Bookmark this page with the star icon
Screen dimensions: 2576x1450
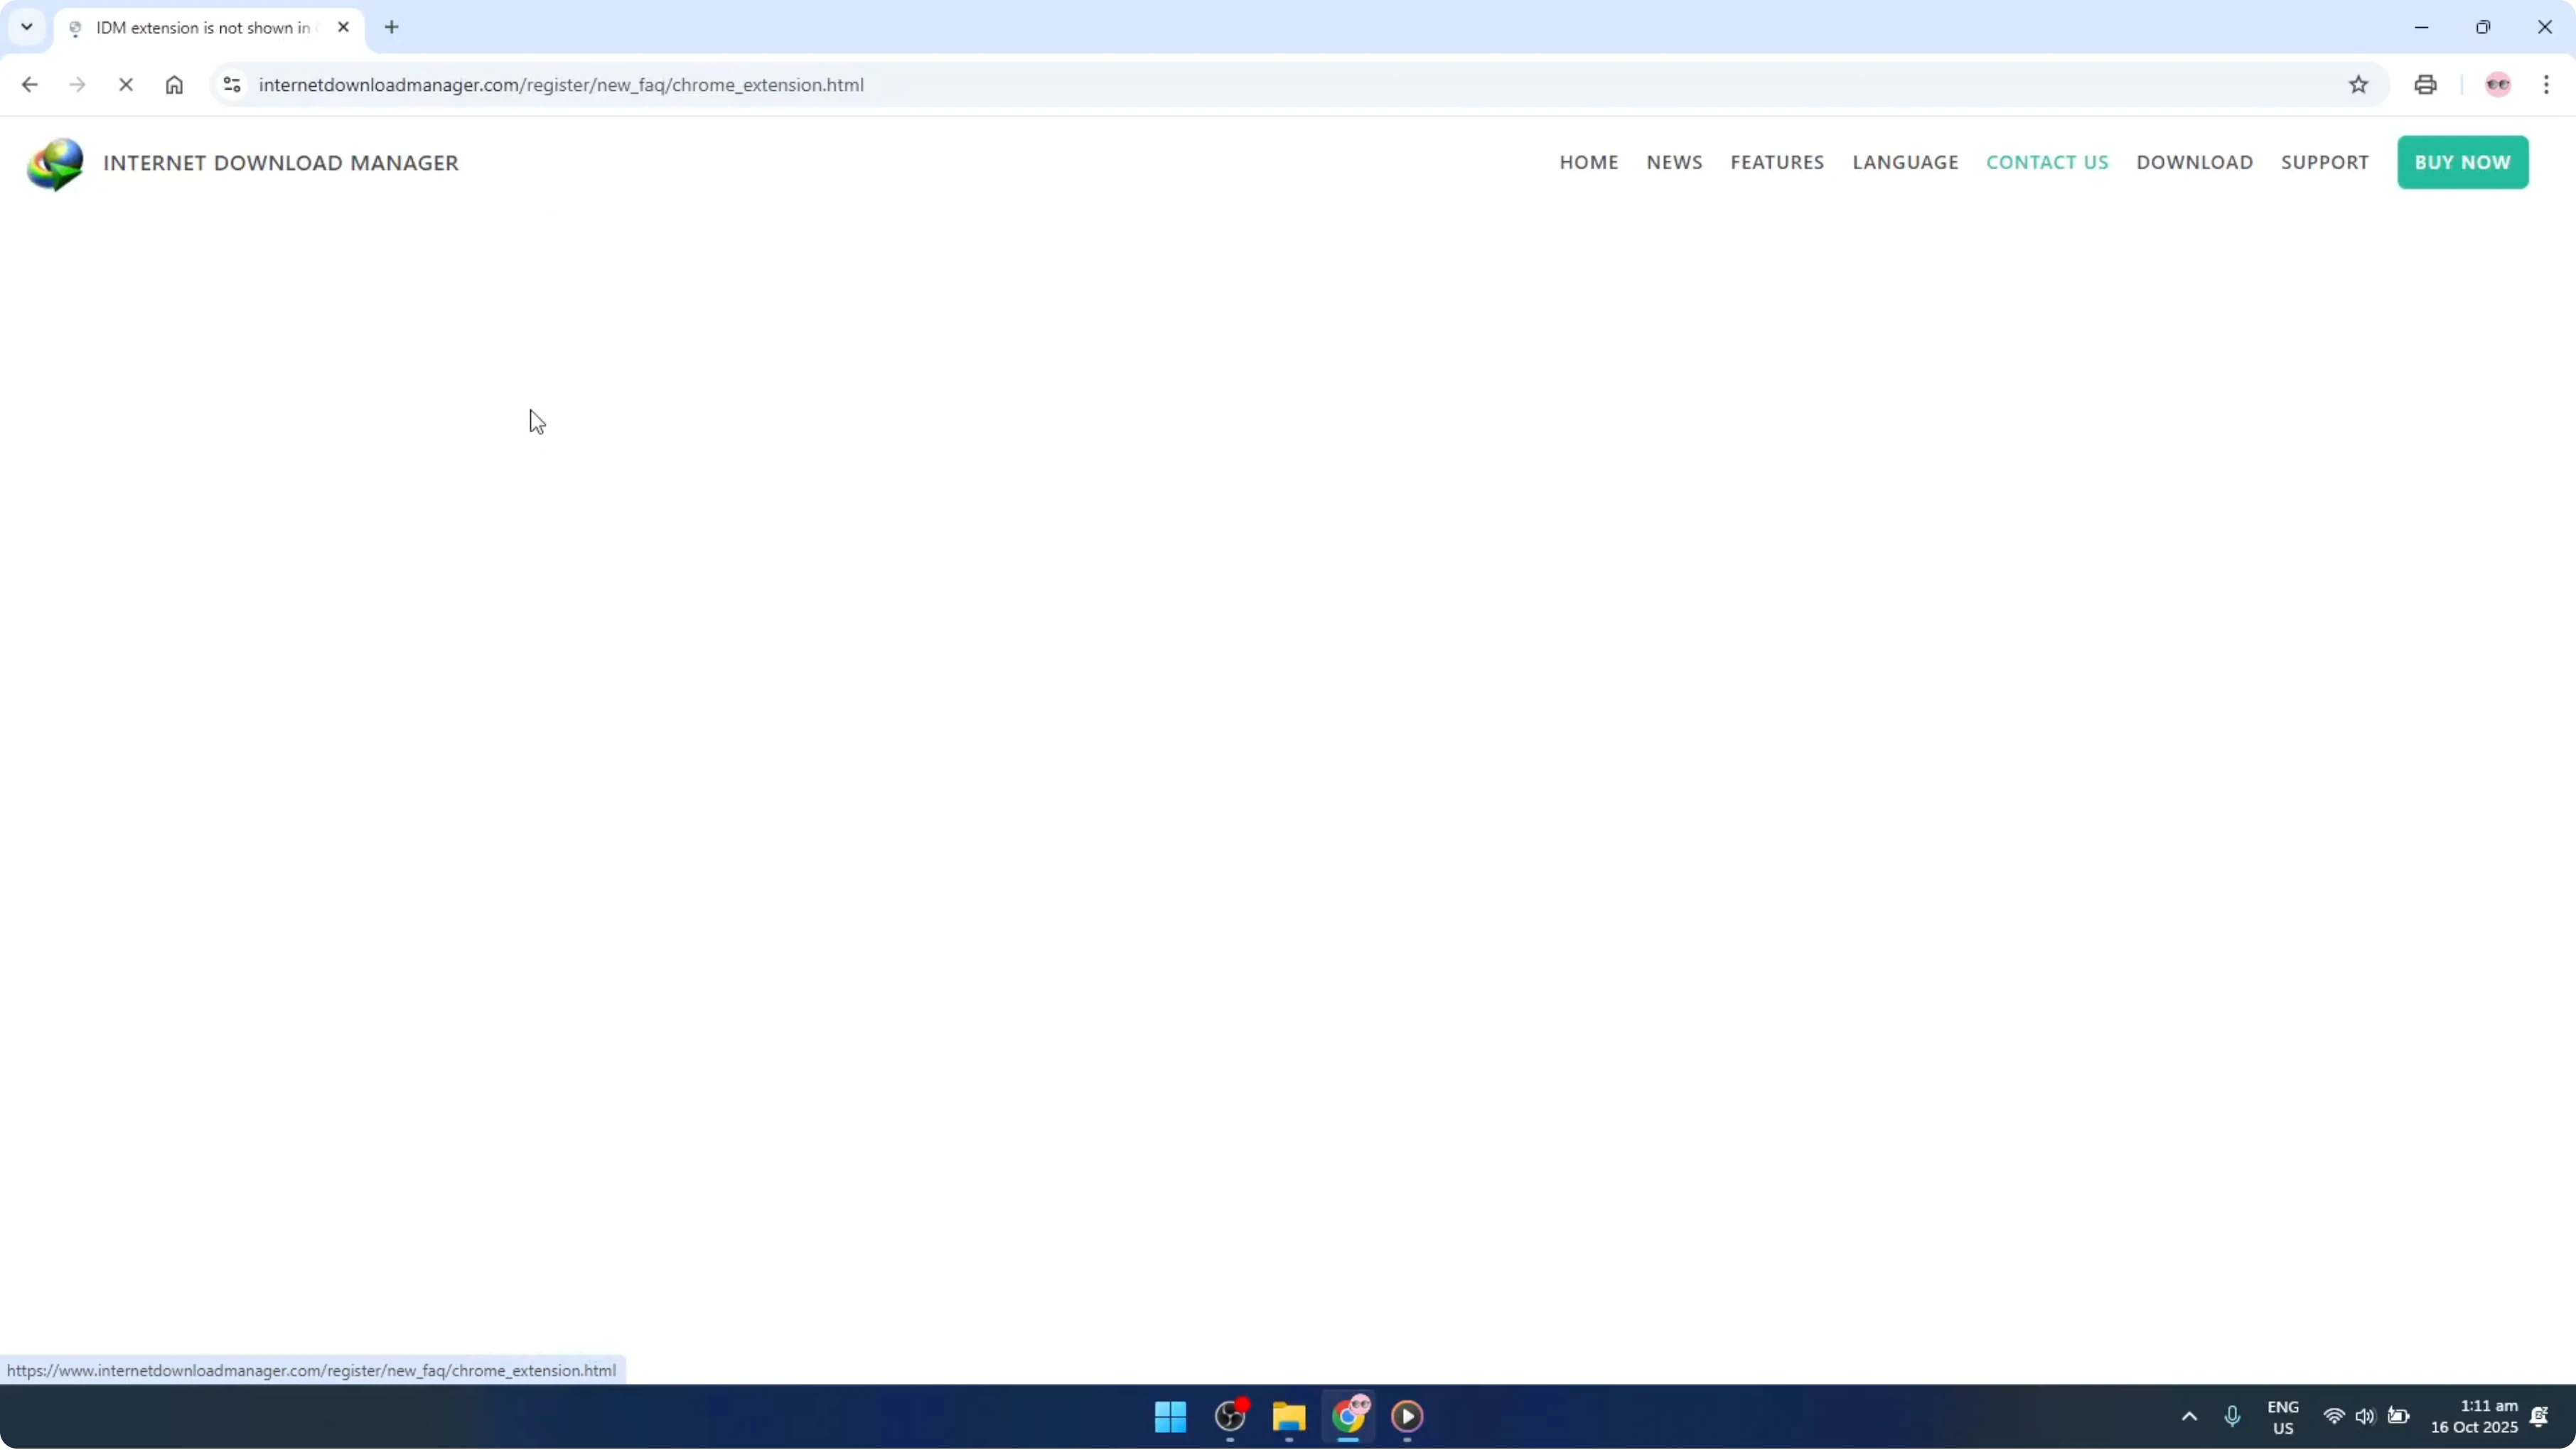pyautogui.click(x=2358, y=84)
